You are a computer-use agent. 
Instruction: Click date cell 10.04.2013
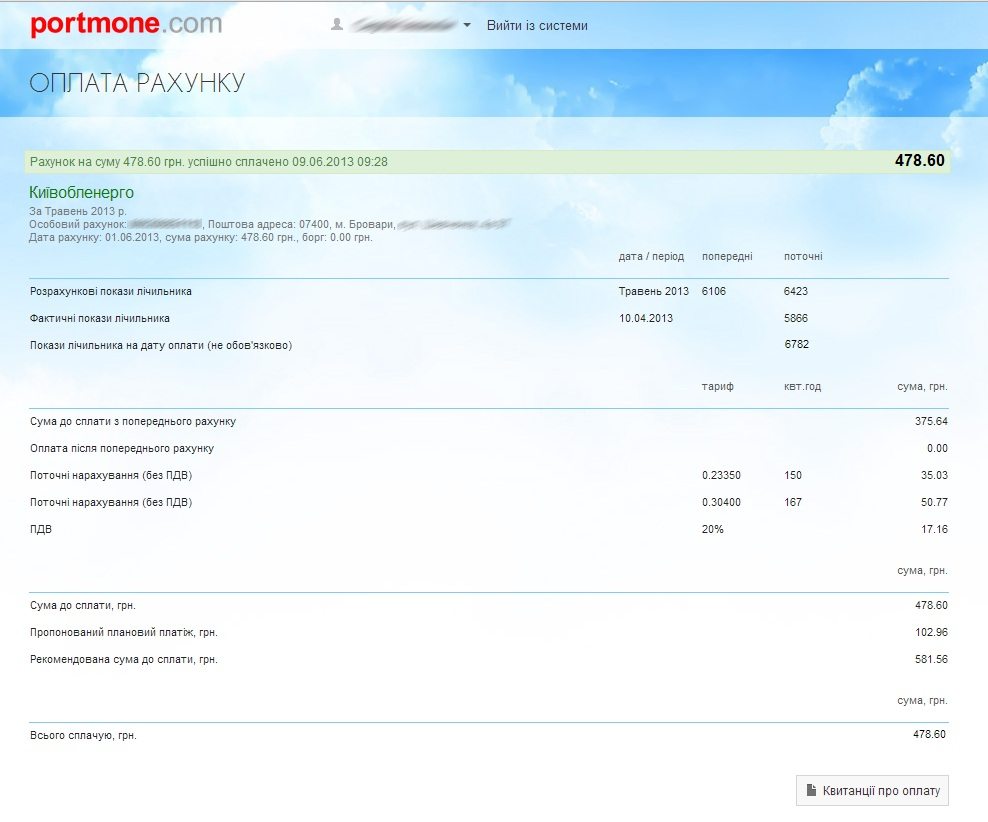pos(645,318)
